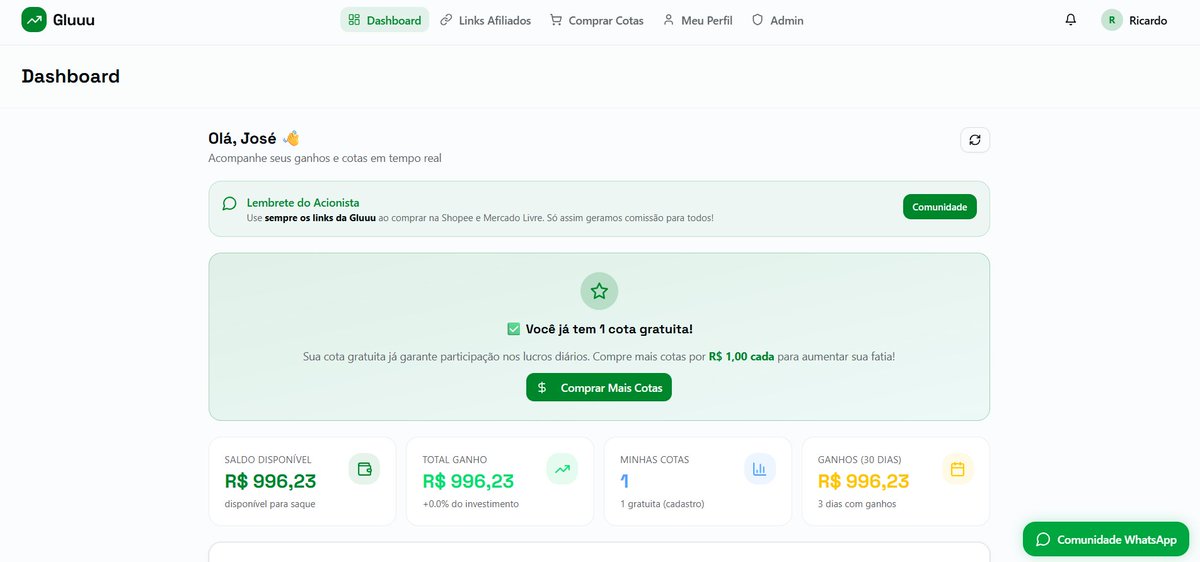Click 'Lembrete do Acionista' heading

[x=303, y=202]
